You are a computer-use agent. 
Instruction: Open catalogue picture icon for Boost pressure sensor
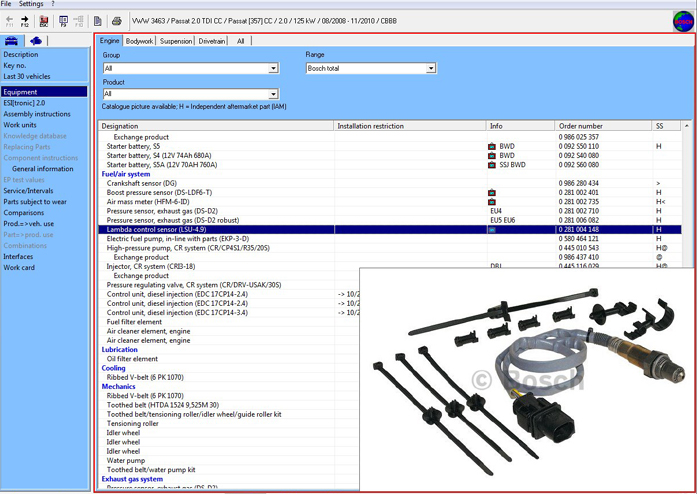click(x=492, y=193)
